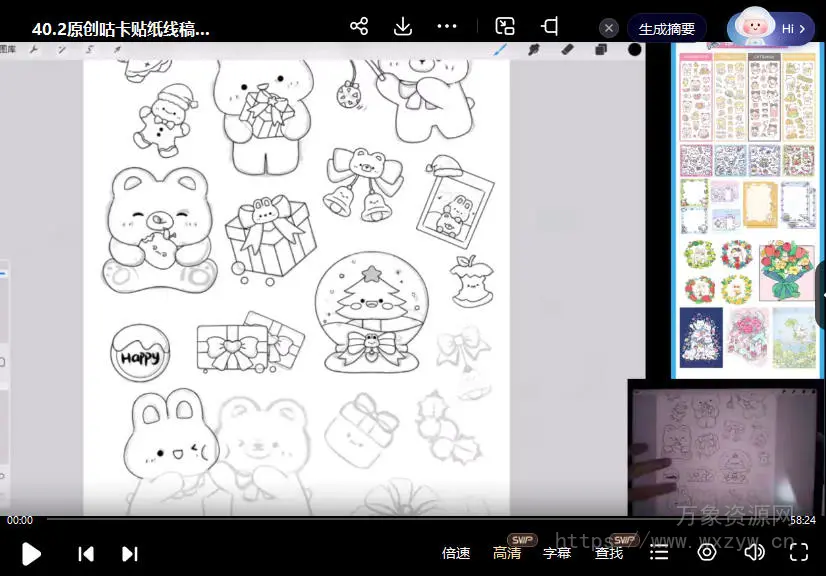Play the video
The width and height of the screenshot is (826, 576).
point(31,553)
